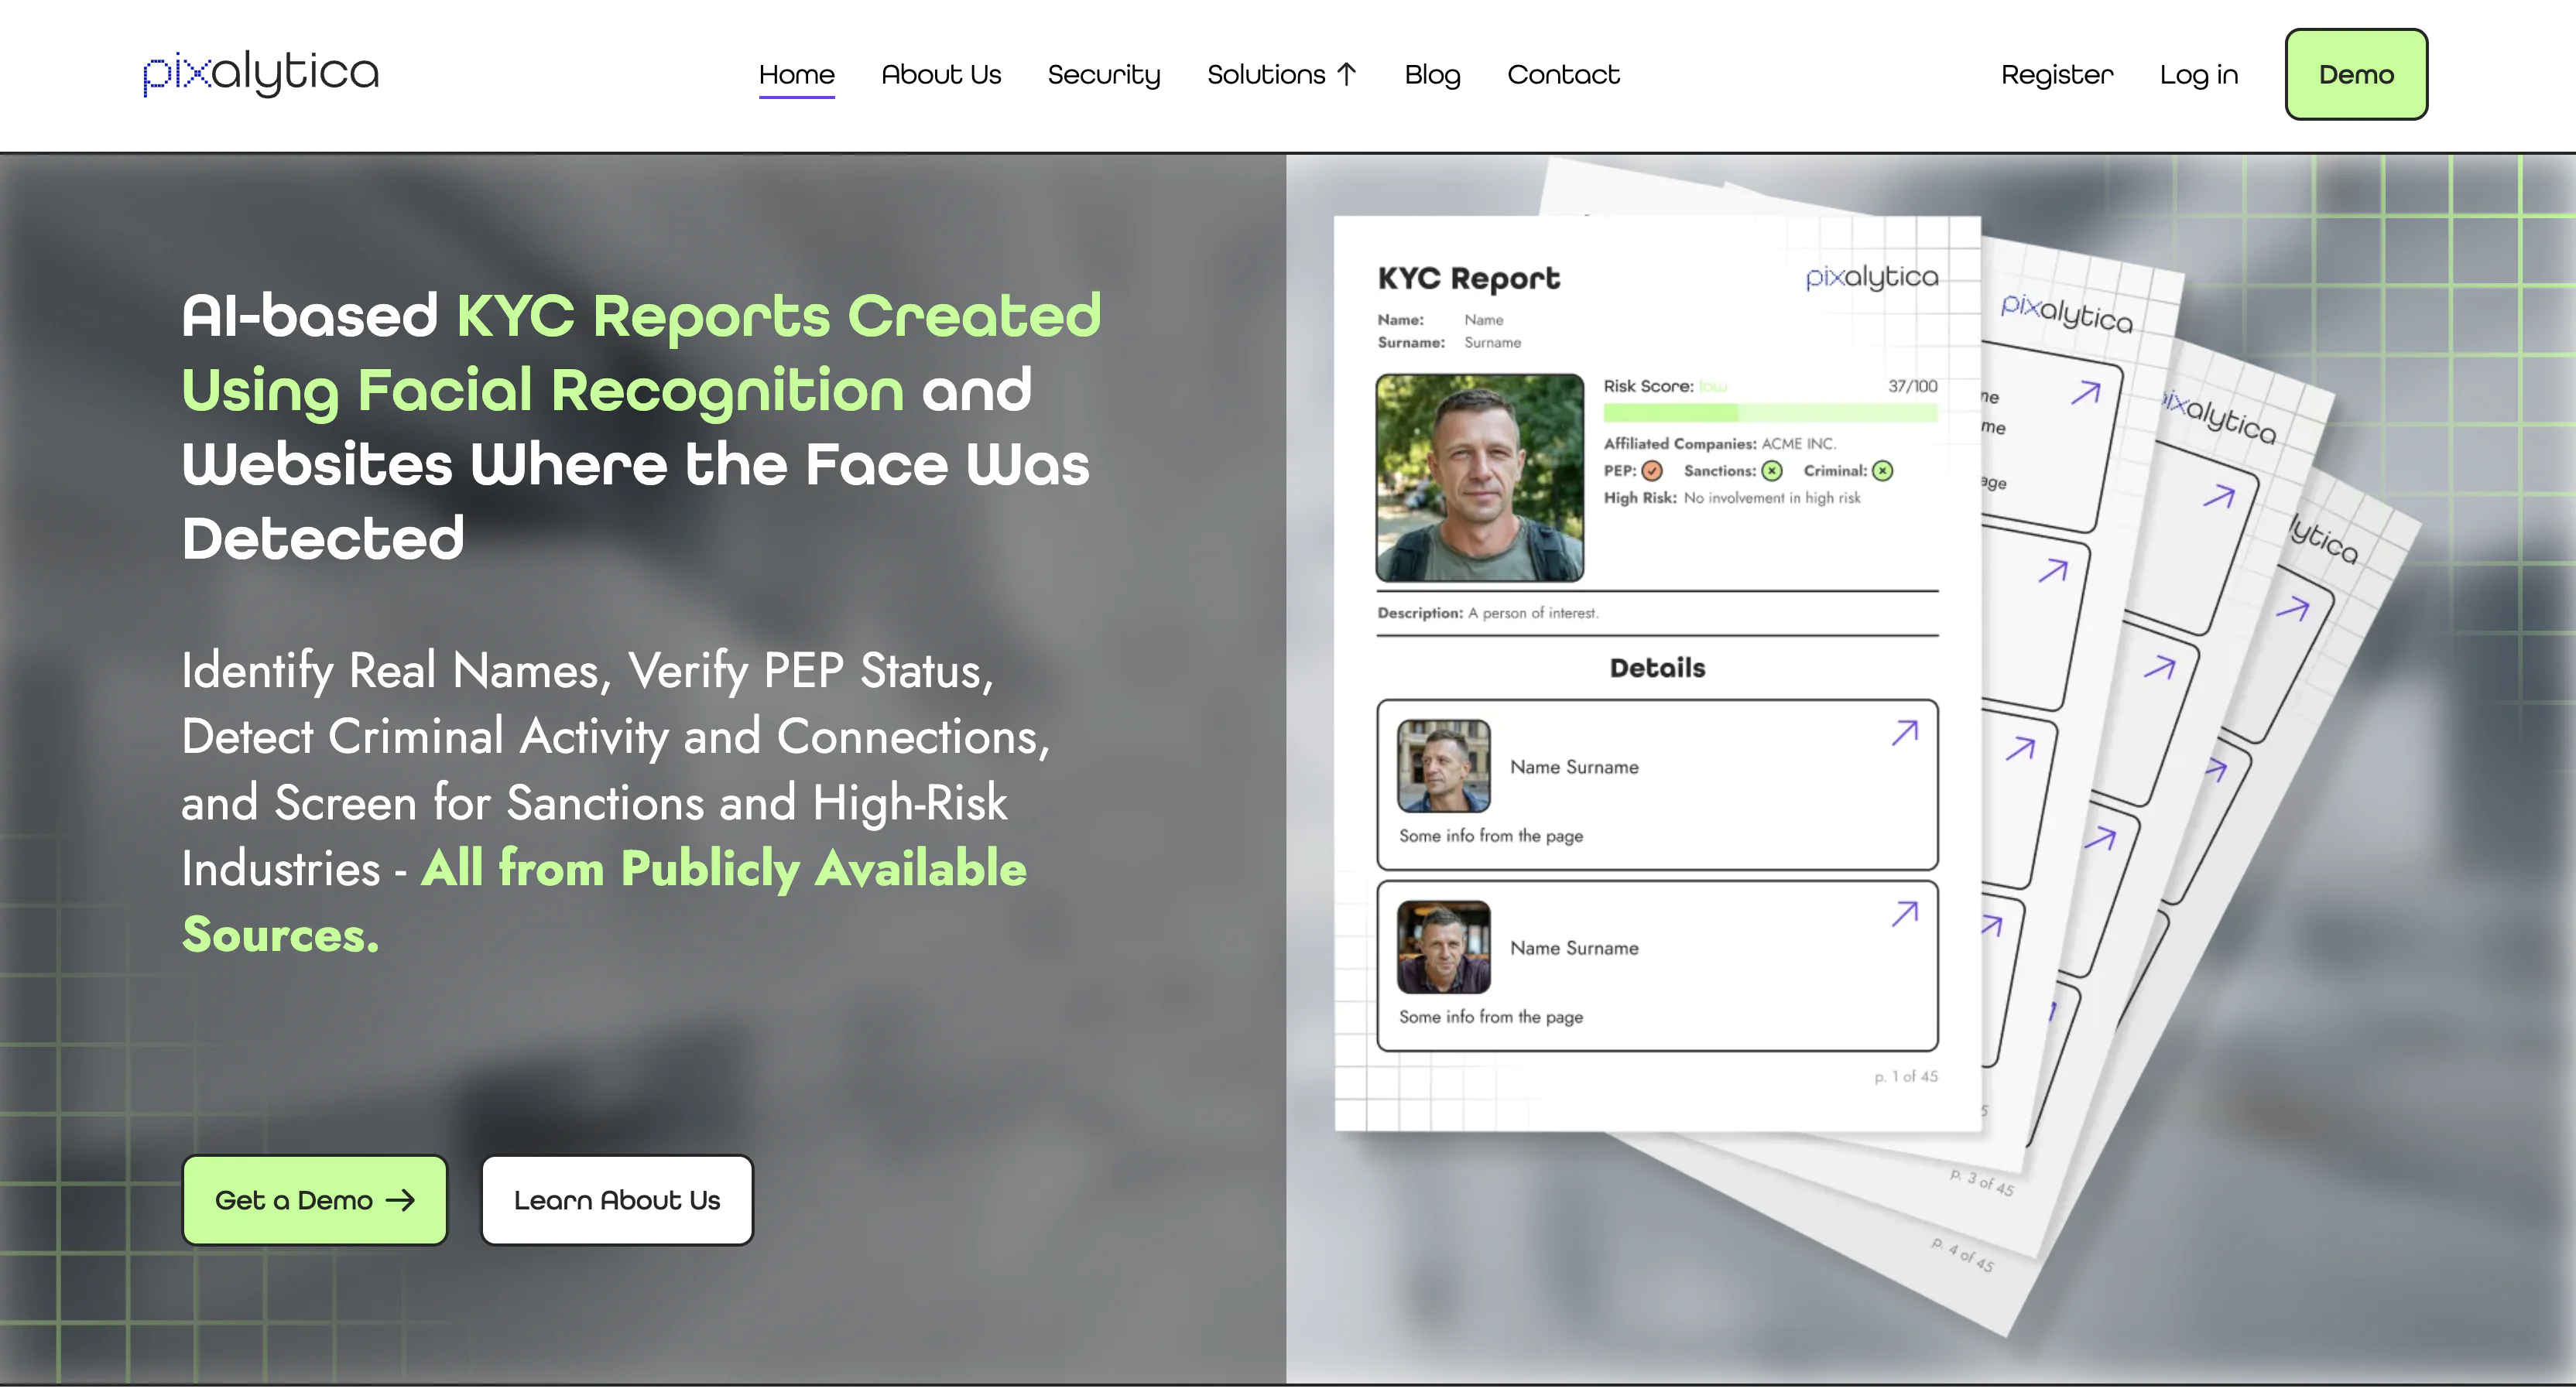This screenshot has height=1399, width=2576.
Task: Expand the Solutions dropdown menu
Action: (x=1266, y=75)
